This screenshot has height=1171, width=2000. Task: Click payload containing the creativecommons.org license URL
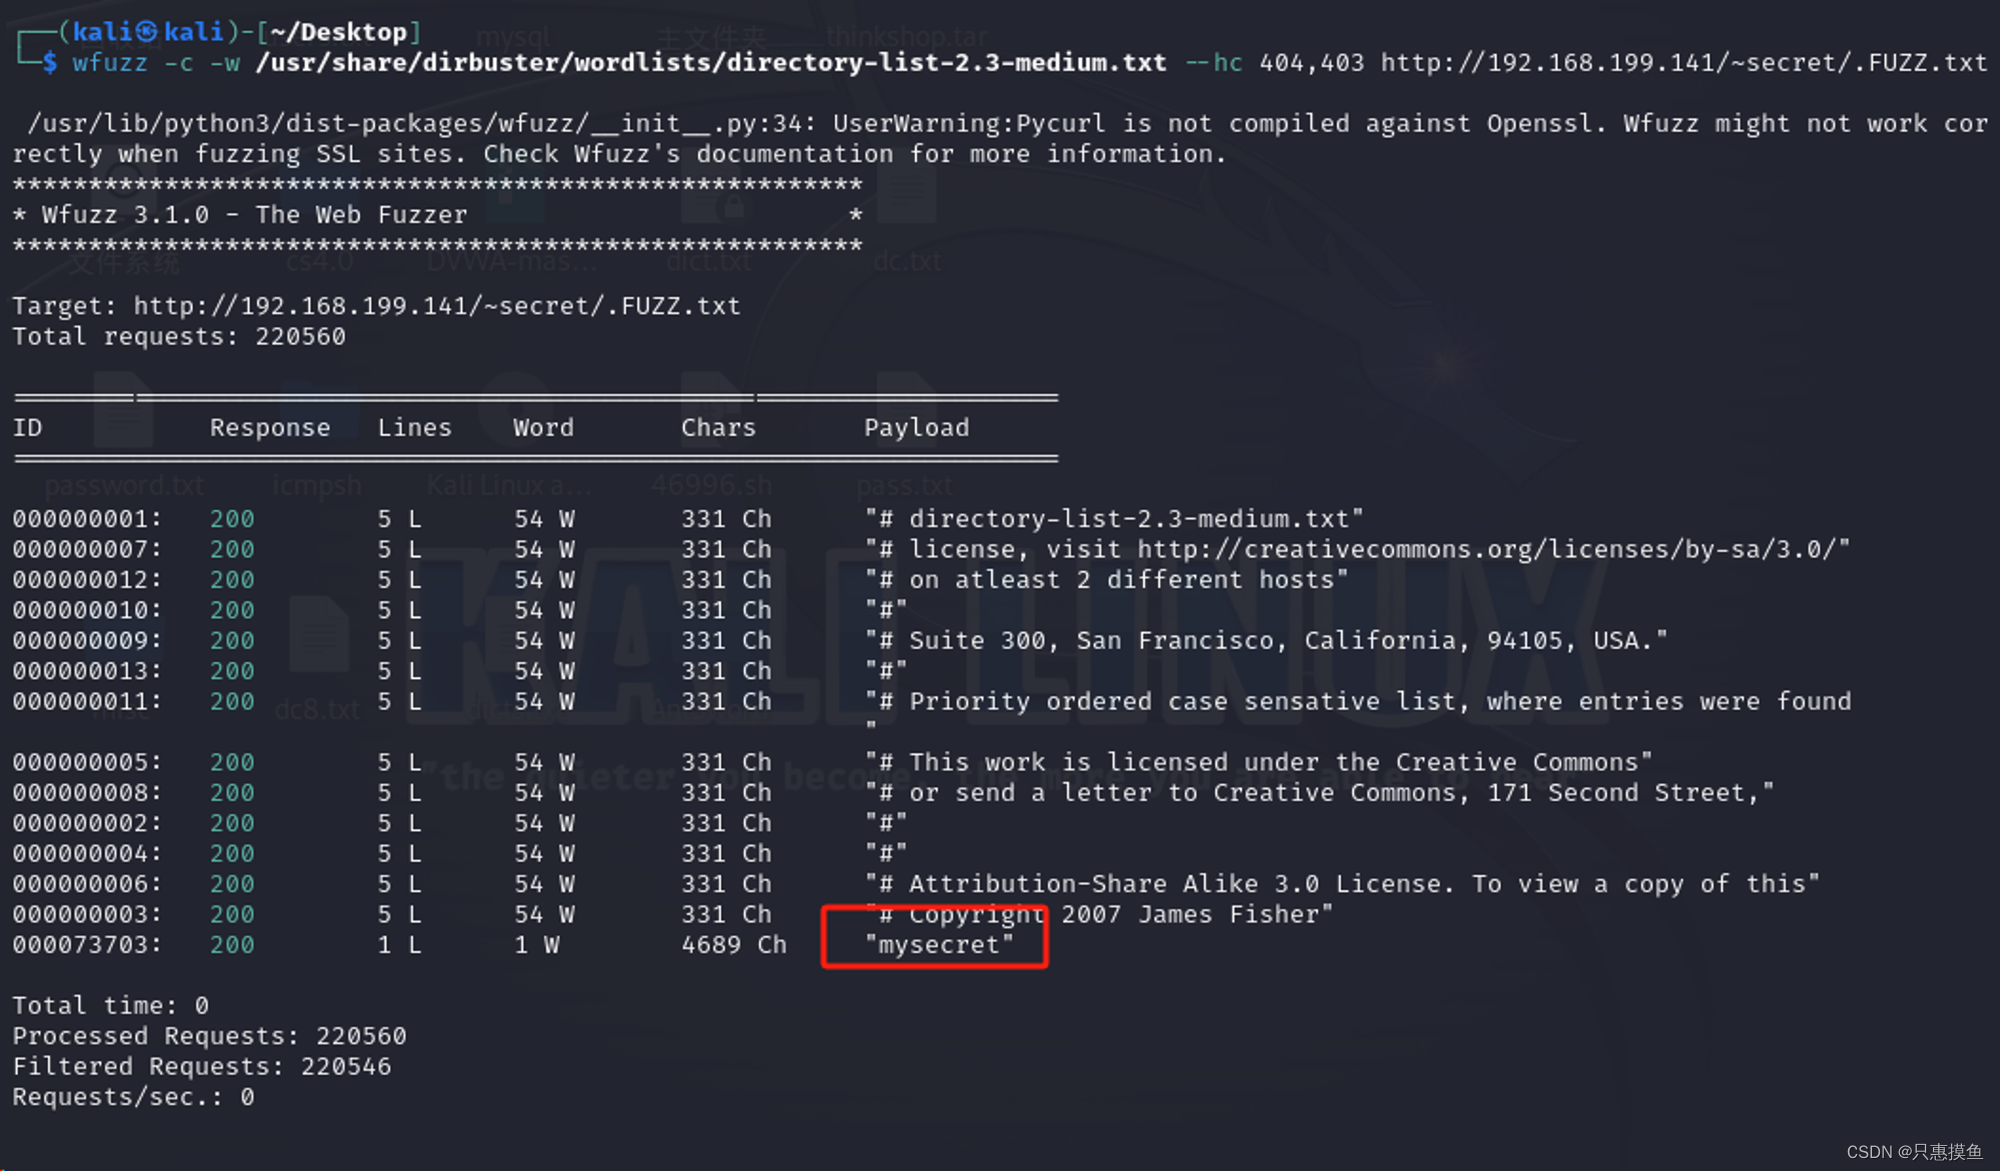point(1357,550)
